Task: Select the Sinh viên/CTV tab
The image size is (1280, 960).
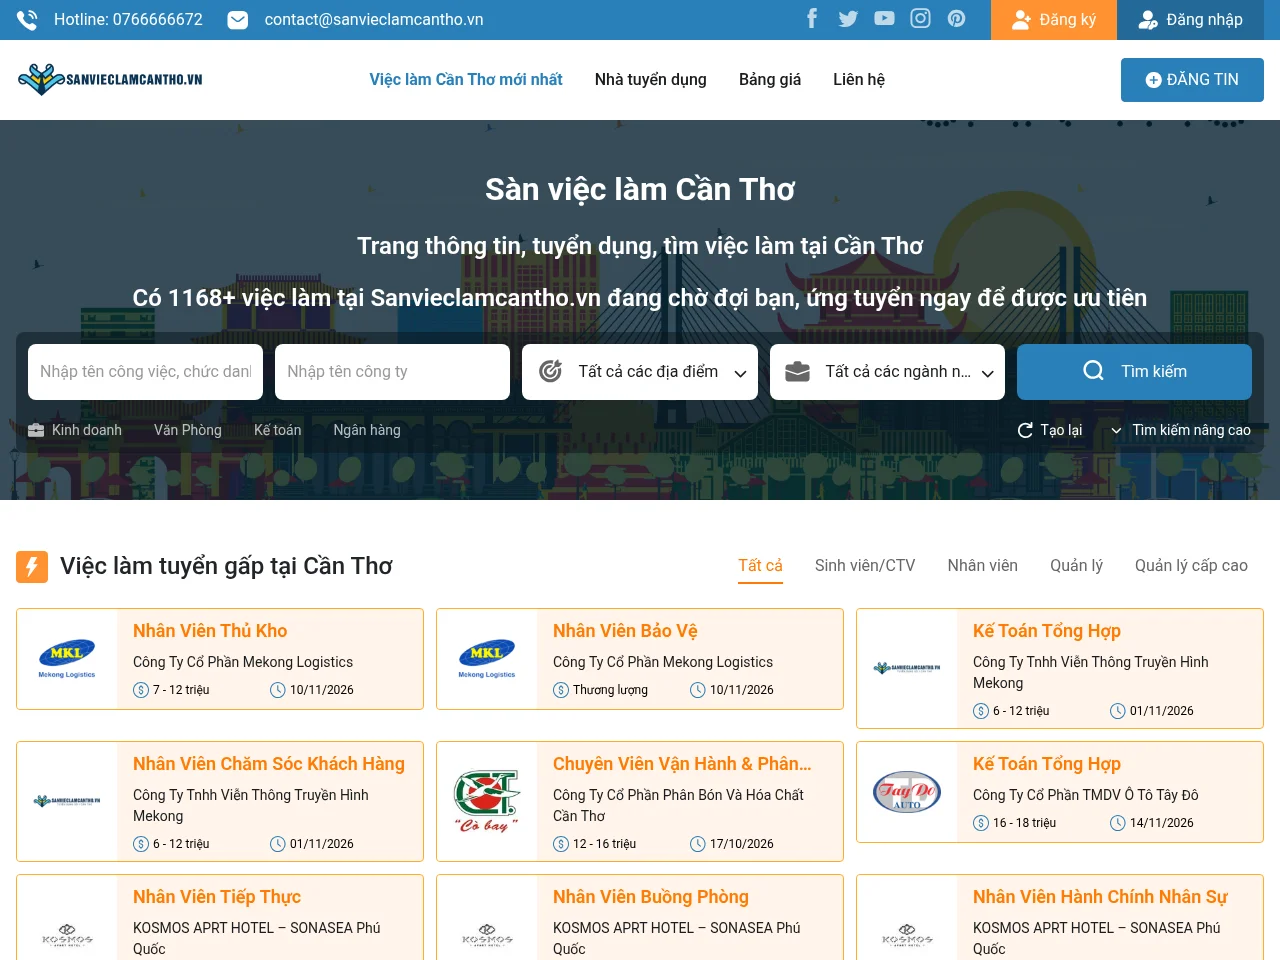Action: point(865,566)
